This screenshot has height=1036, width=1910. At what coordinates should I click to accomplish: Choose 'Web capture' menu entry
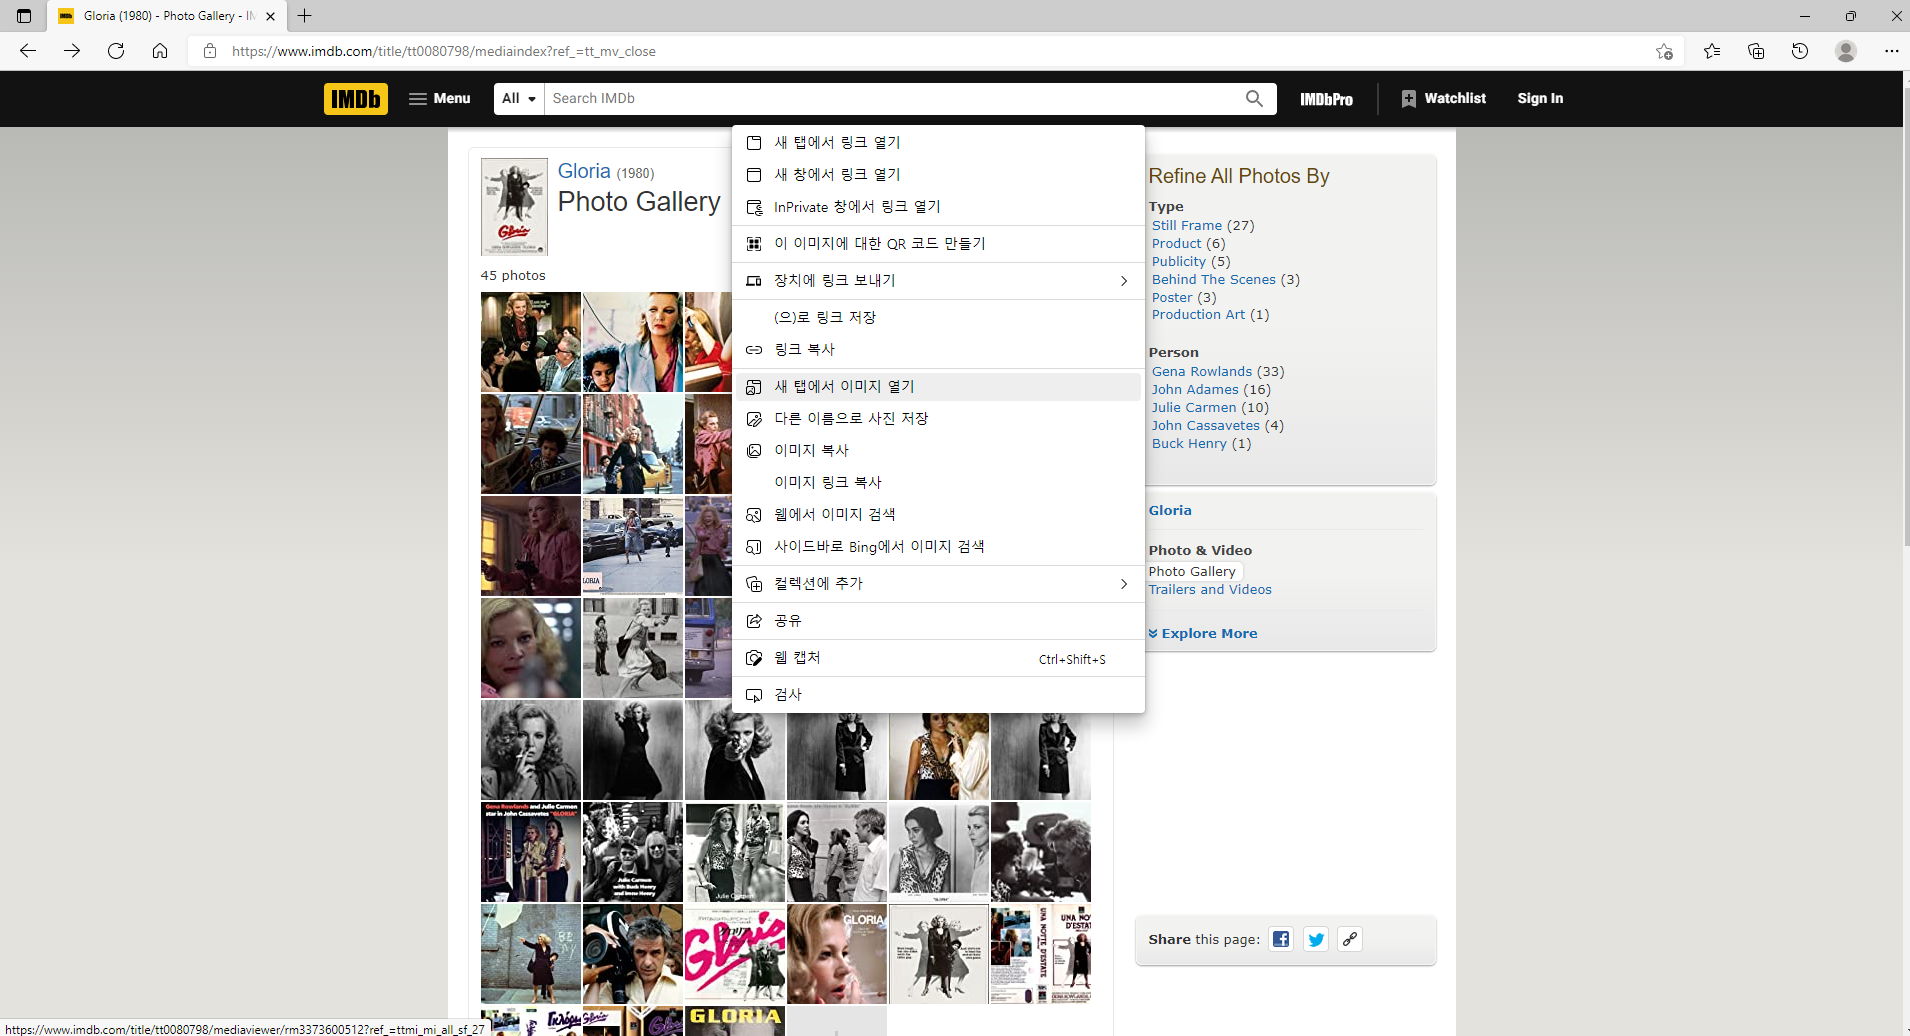938,658
